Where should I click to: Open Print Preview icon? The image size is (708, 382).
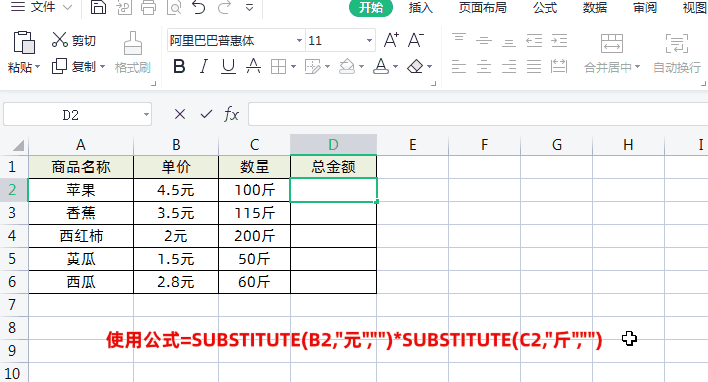173,7
